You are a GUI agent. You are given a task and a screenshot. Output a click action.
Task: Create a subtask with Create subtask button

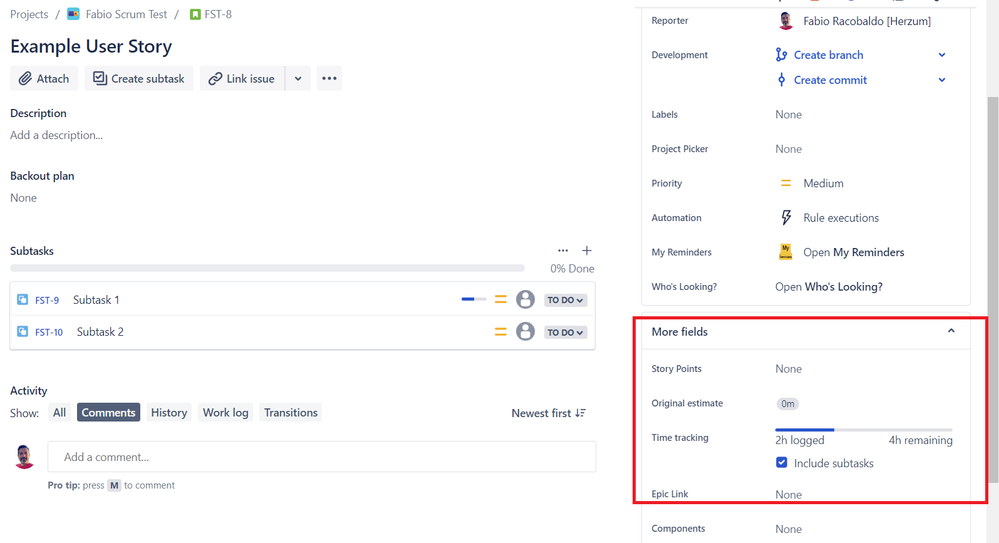point(138,78)
